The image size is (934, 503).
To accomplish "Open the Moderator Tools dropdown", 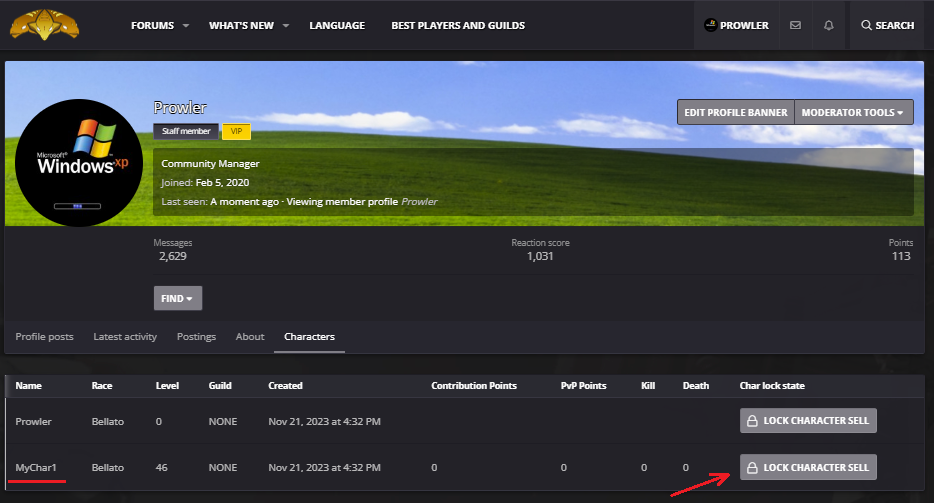I will [x=853, y=112].
